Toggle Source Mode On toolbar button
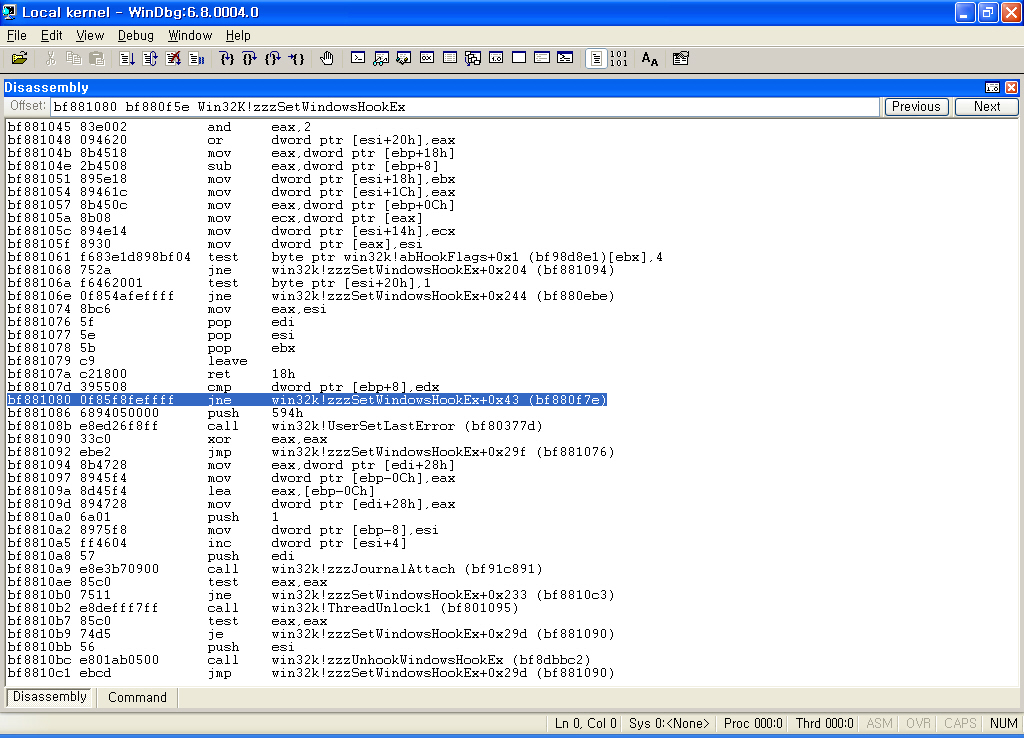This screenshot has width=1024, height=738. 596,59
